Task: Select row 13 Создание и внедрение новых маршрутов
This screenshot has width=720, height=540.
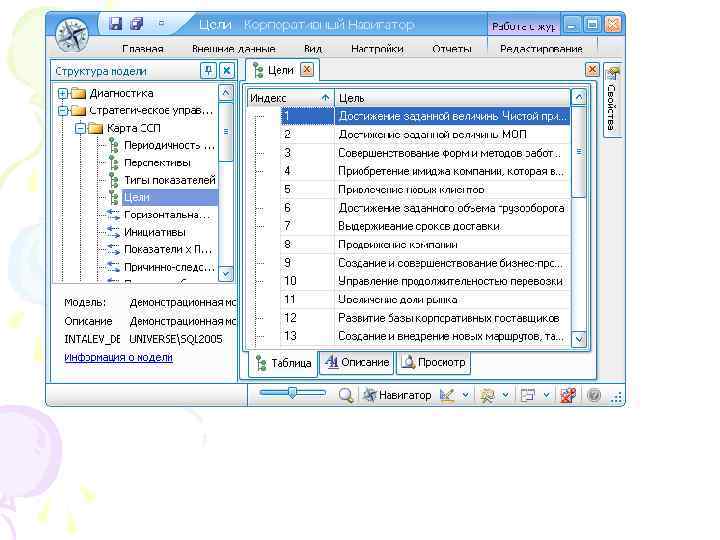Action: (x=425, y=336)
